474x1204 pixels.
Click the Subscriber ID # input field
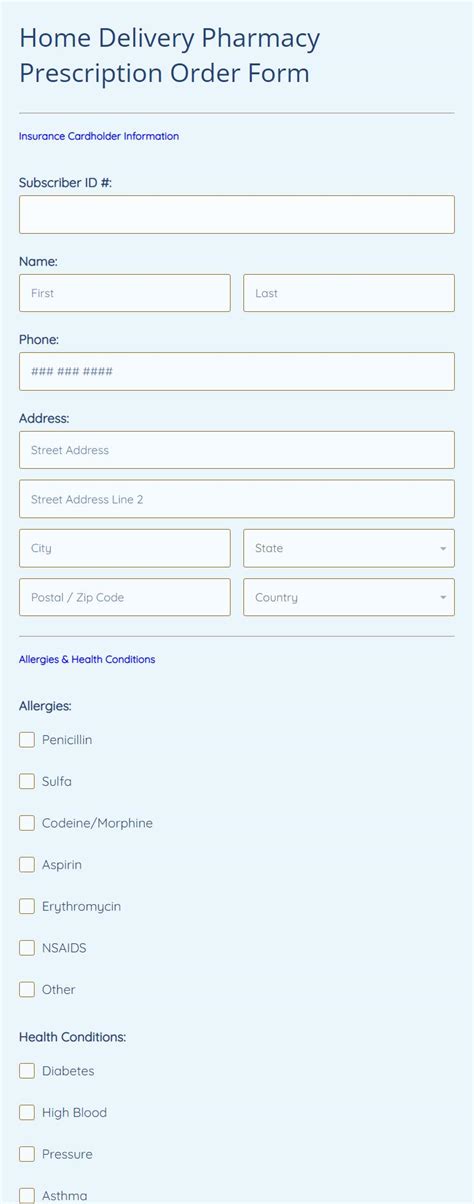pyautogui.click(x=236, y=214)
